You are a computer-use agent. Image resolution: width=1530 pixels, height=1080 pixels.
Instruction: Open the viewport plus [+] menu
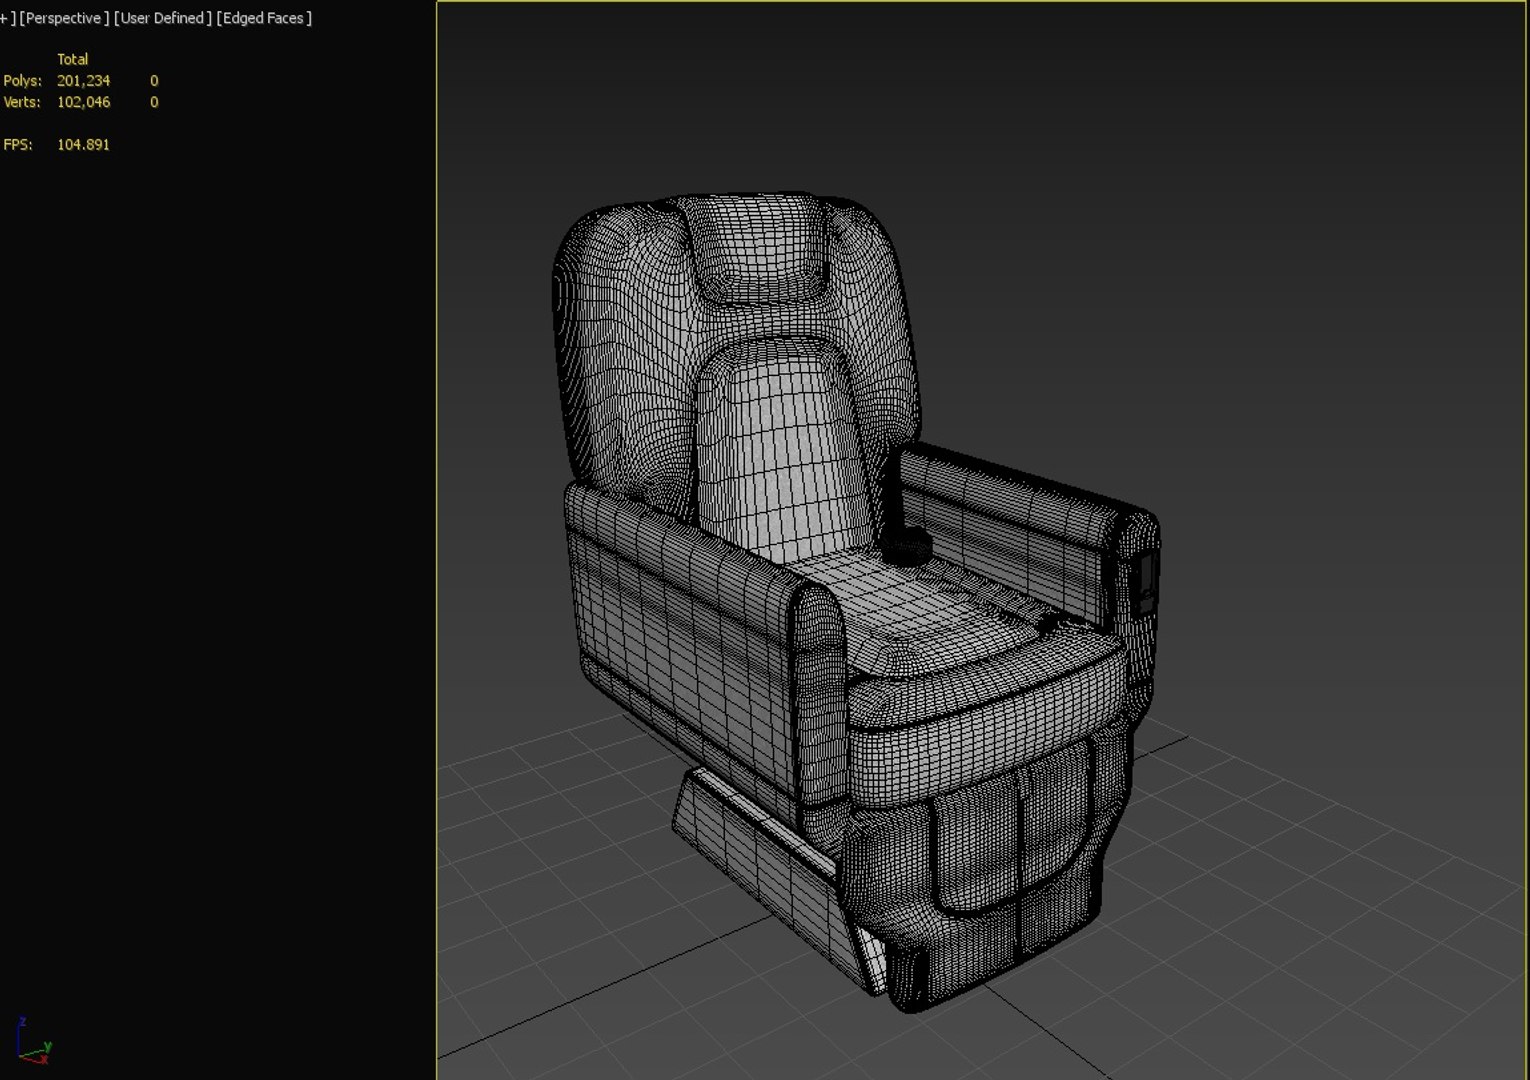(7, 18)
